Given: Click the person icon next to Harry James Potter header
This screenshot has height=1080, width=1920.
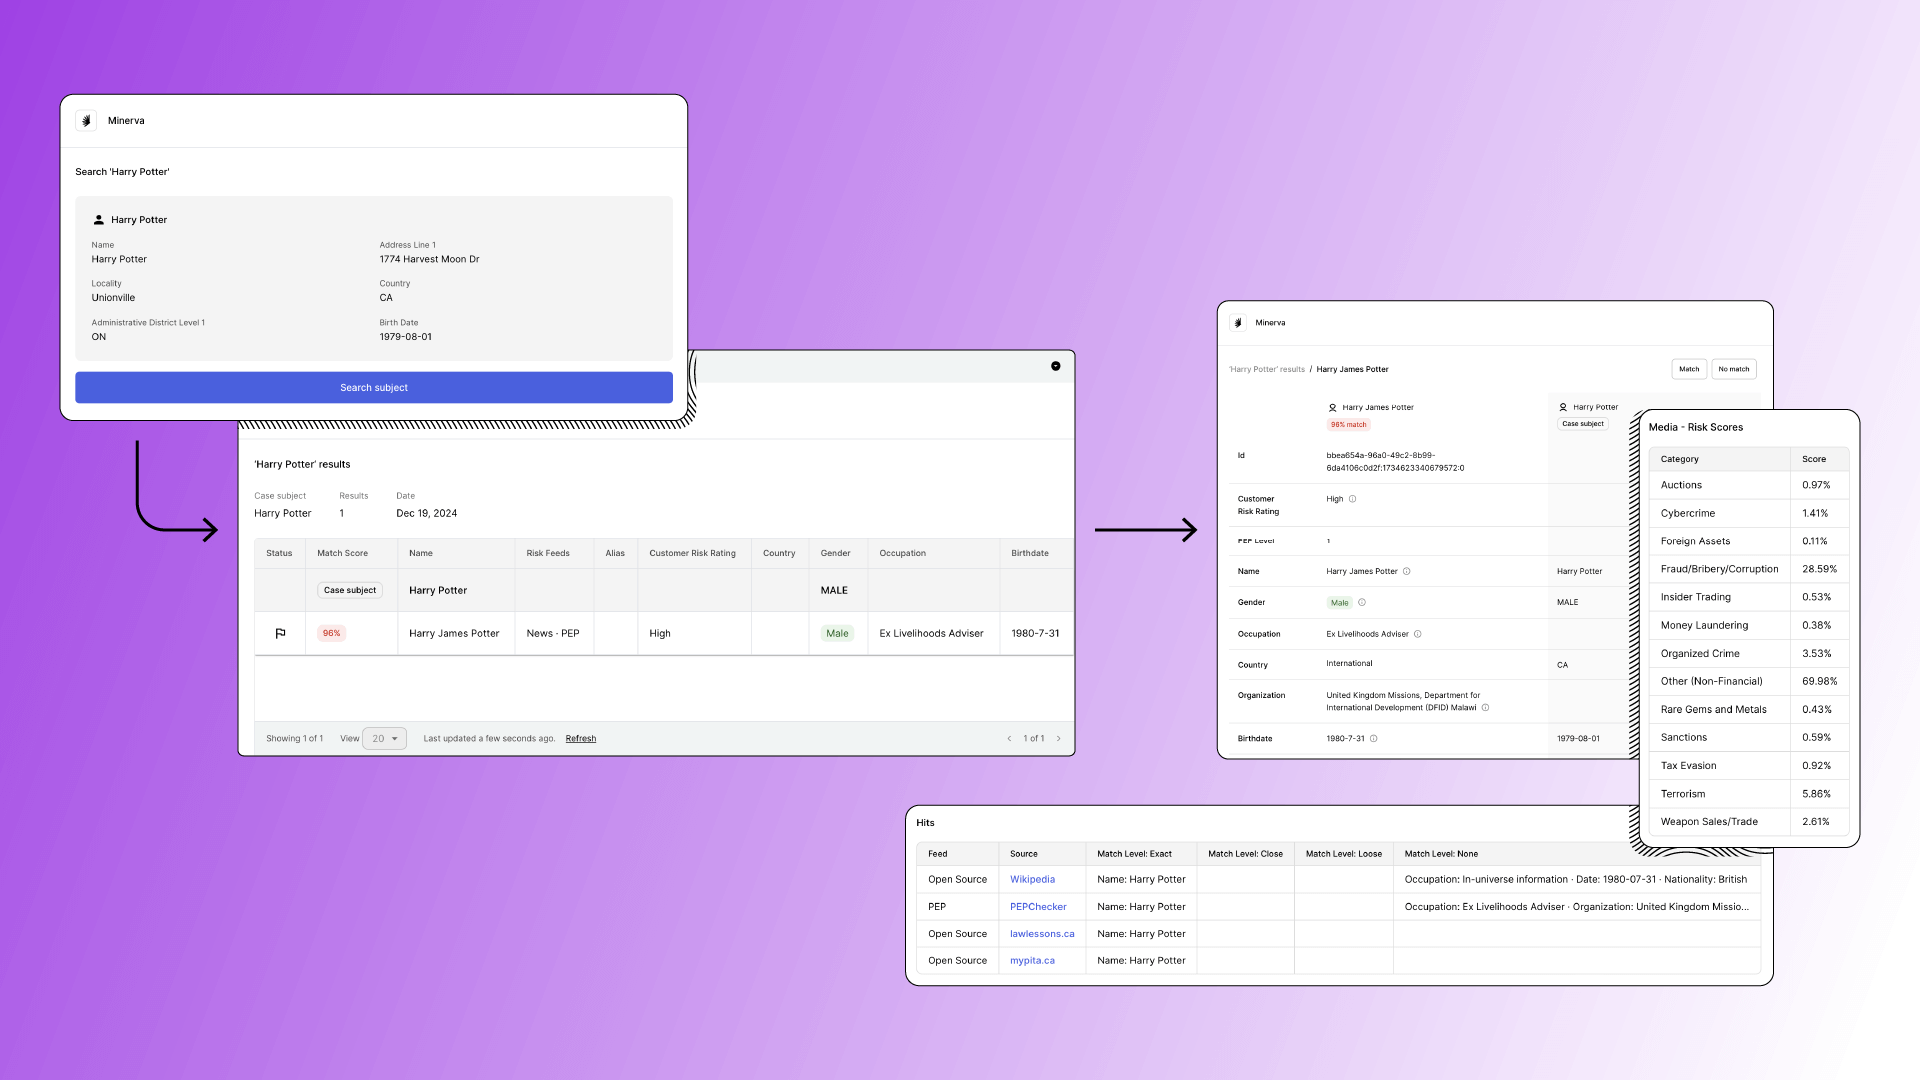Looking at the screenshot, I should tap(1332, 408).
